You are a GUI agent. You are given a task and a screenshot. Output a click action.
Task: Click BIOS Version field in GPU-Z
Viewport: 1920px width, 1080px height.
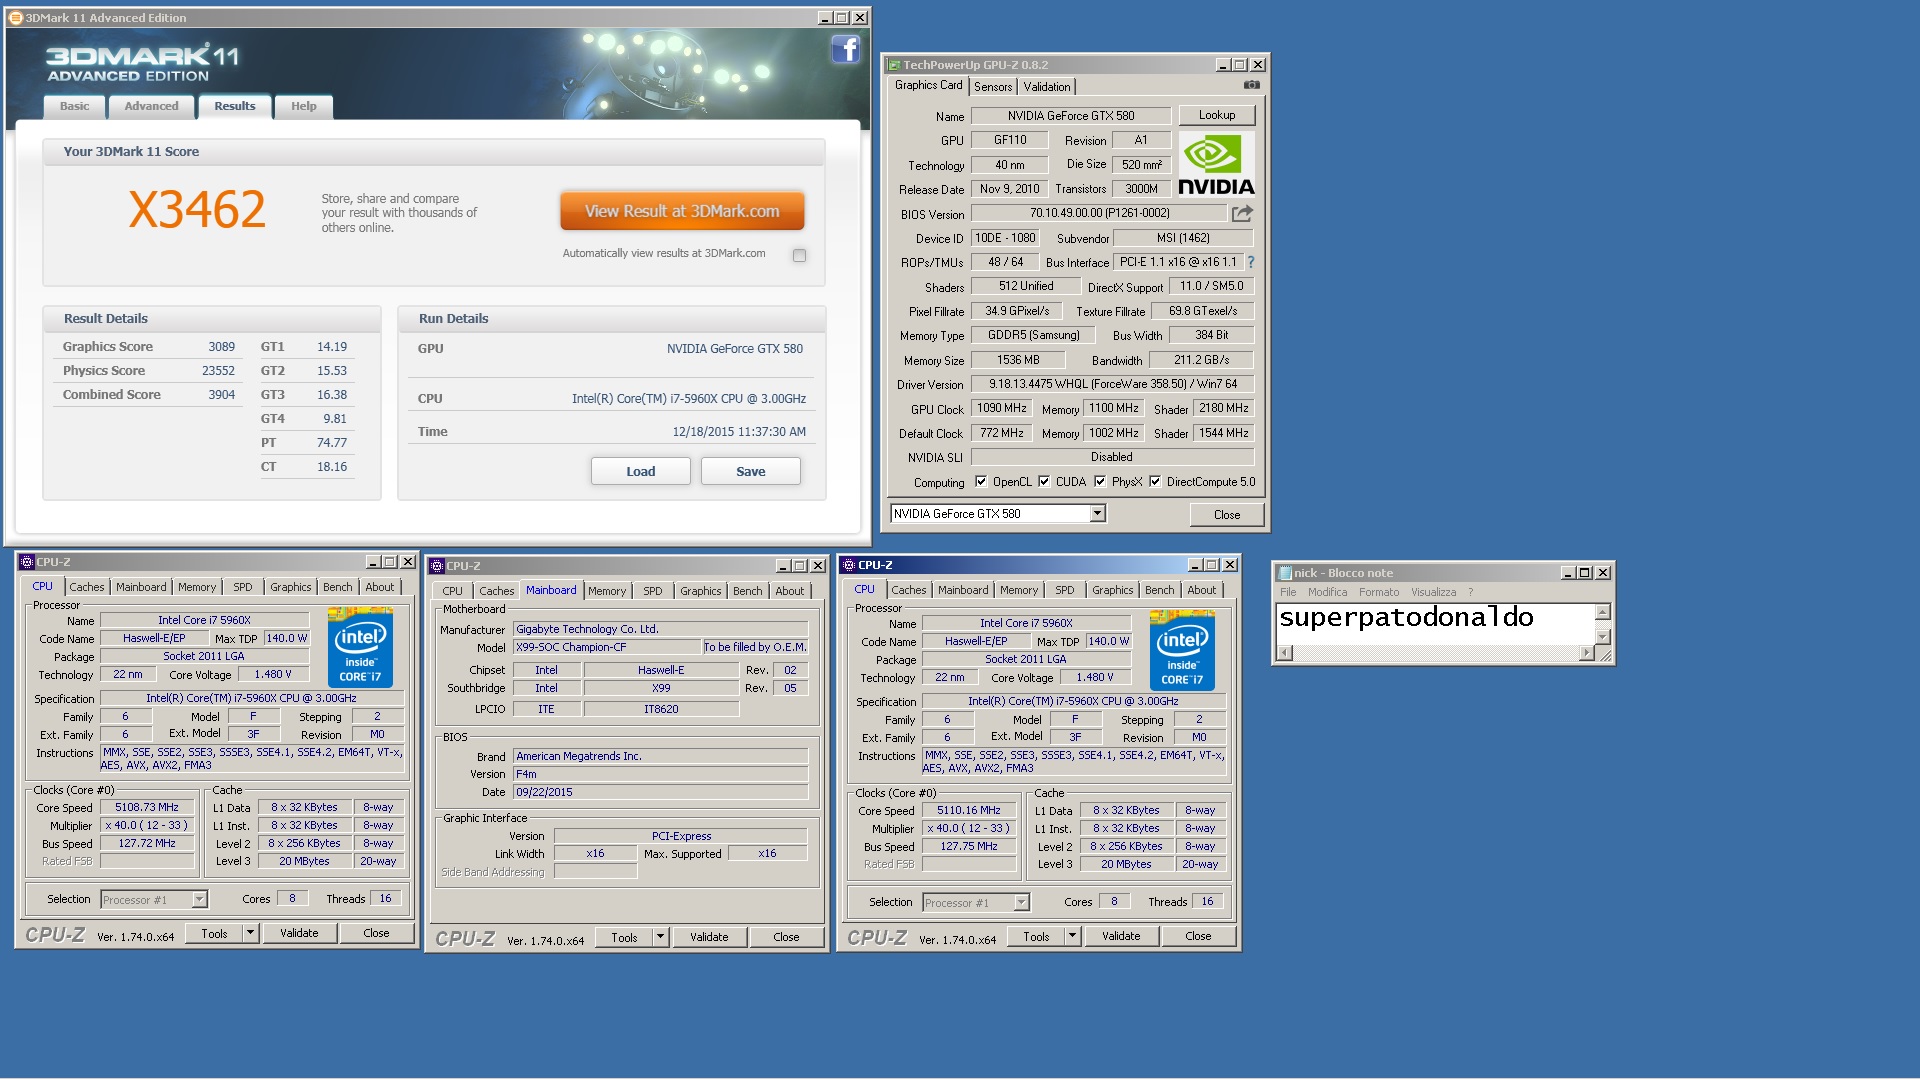pyautogui.click(x=1099, y=213)
